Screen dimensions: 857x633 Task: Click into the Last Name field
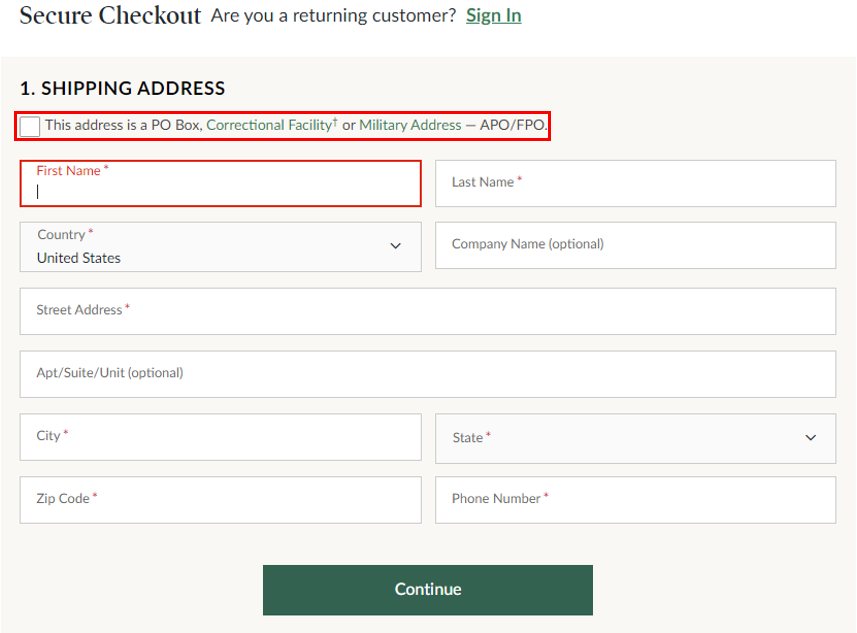click(635, 183)
